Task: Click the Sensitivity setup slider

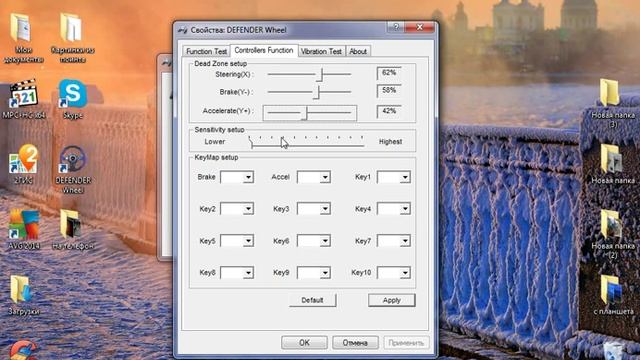Action: 306,142
